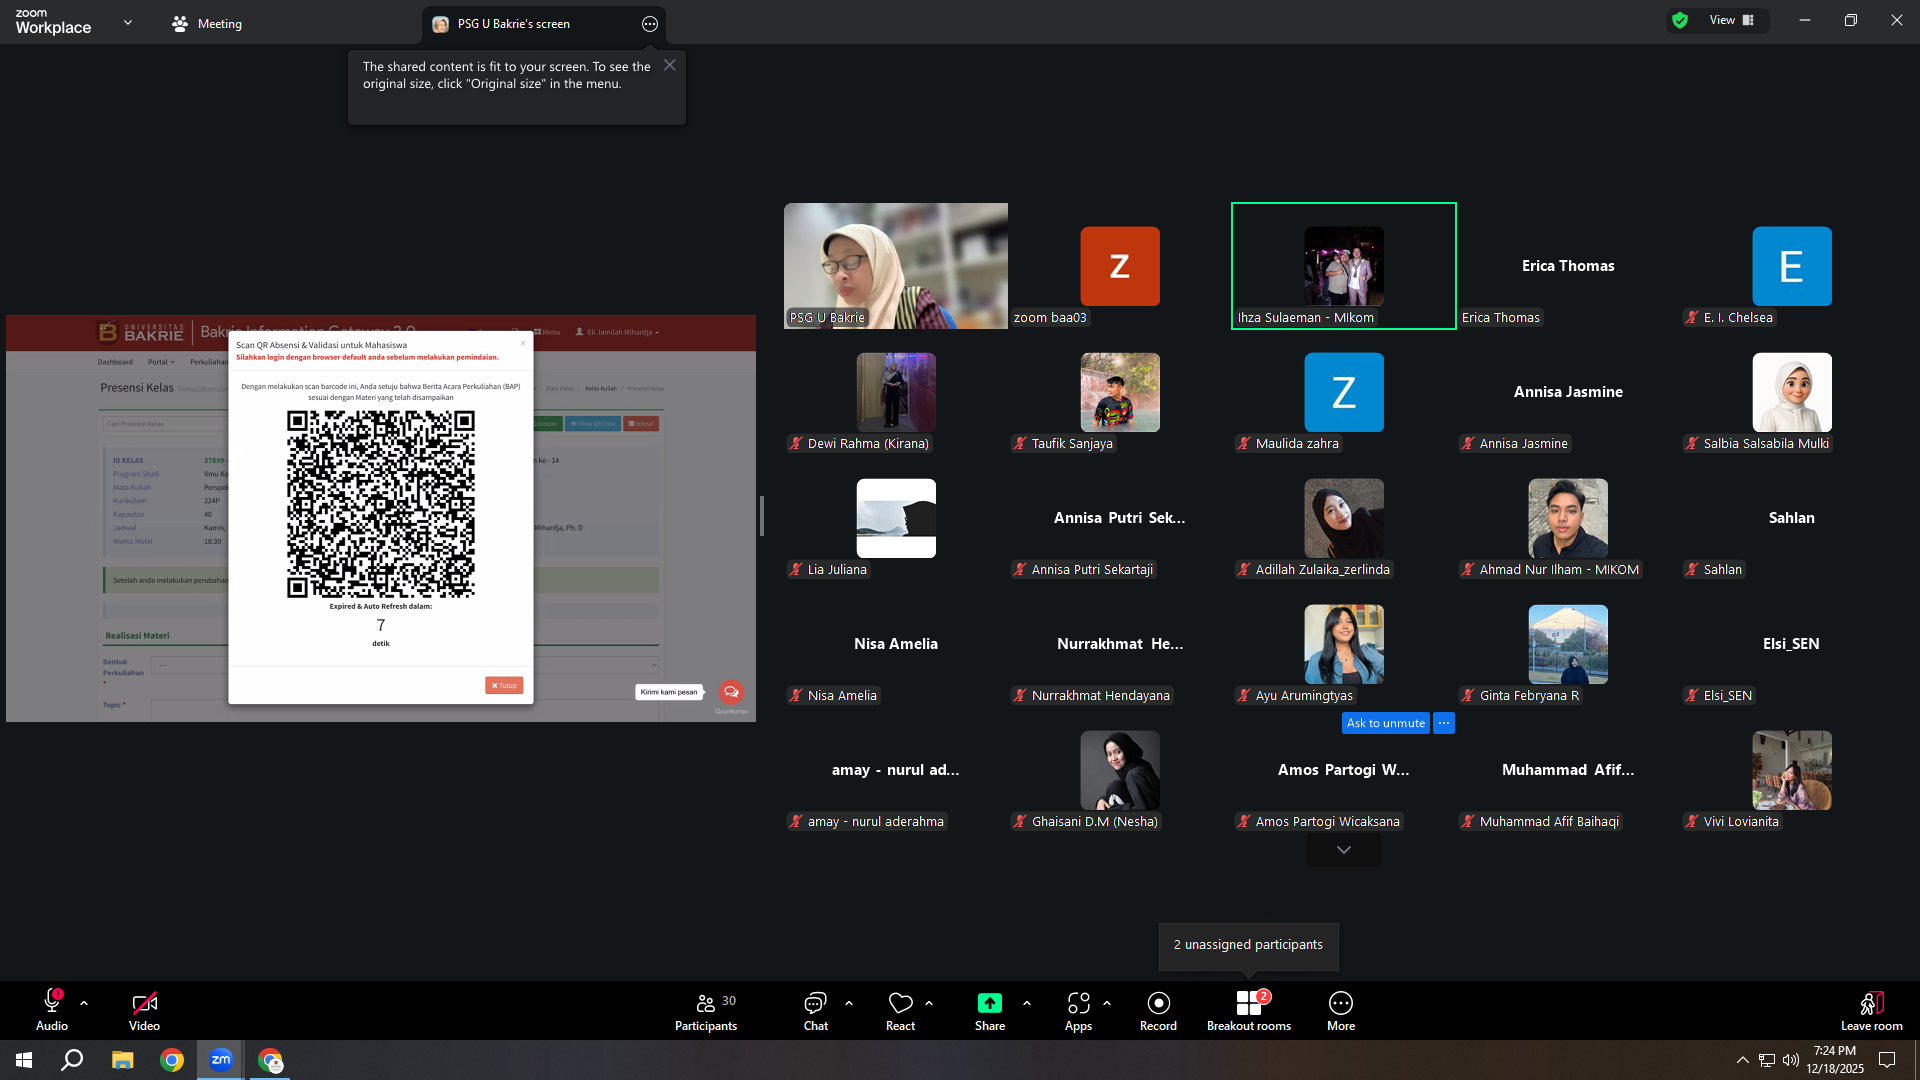
Task: Select Dewi Rahma (Kirana) participant tile
Action: pos(896,392)
